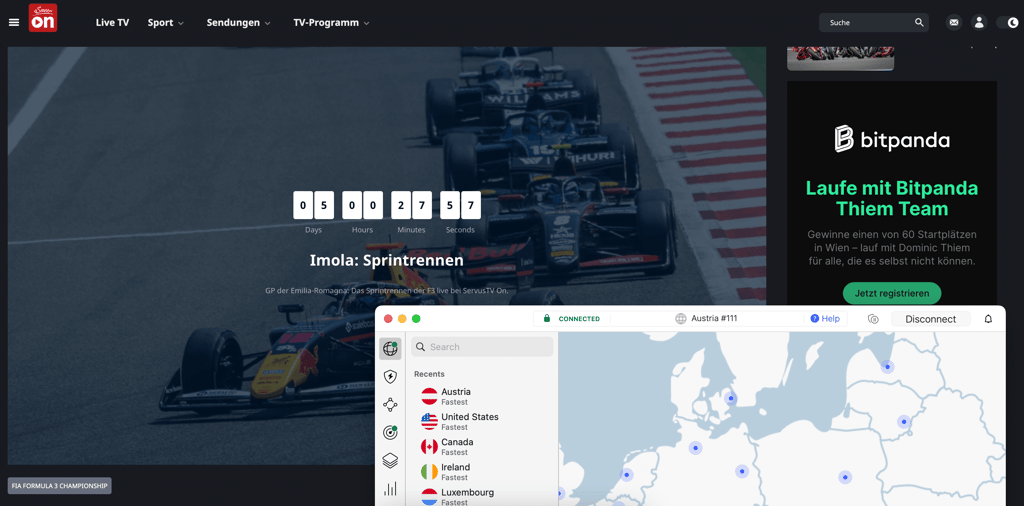Toggle the dark mode switch
Image resolution: width=1024 pixels, height=506 pixels.
[1007, 22]
